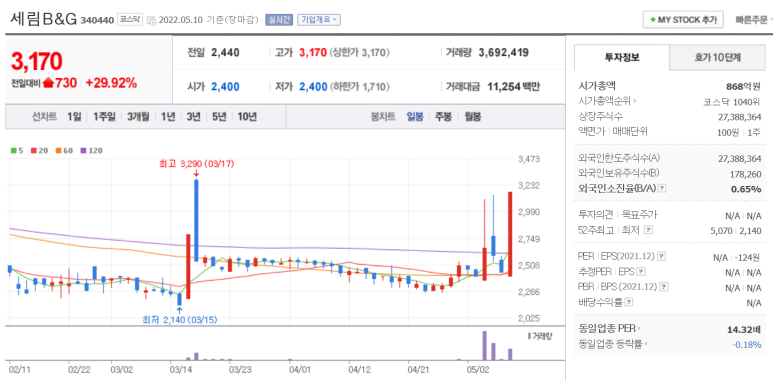
Task: Click the 코스닥 market badge
Action: tap(131, 20)
